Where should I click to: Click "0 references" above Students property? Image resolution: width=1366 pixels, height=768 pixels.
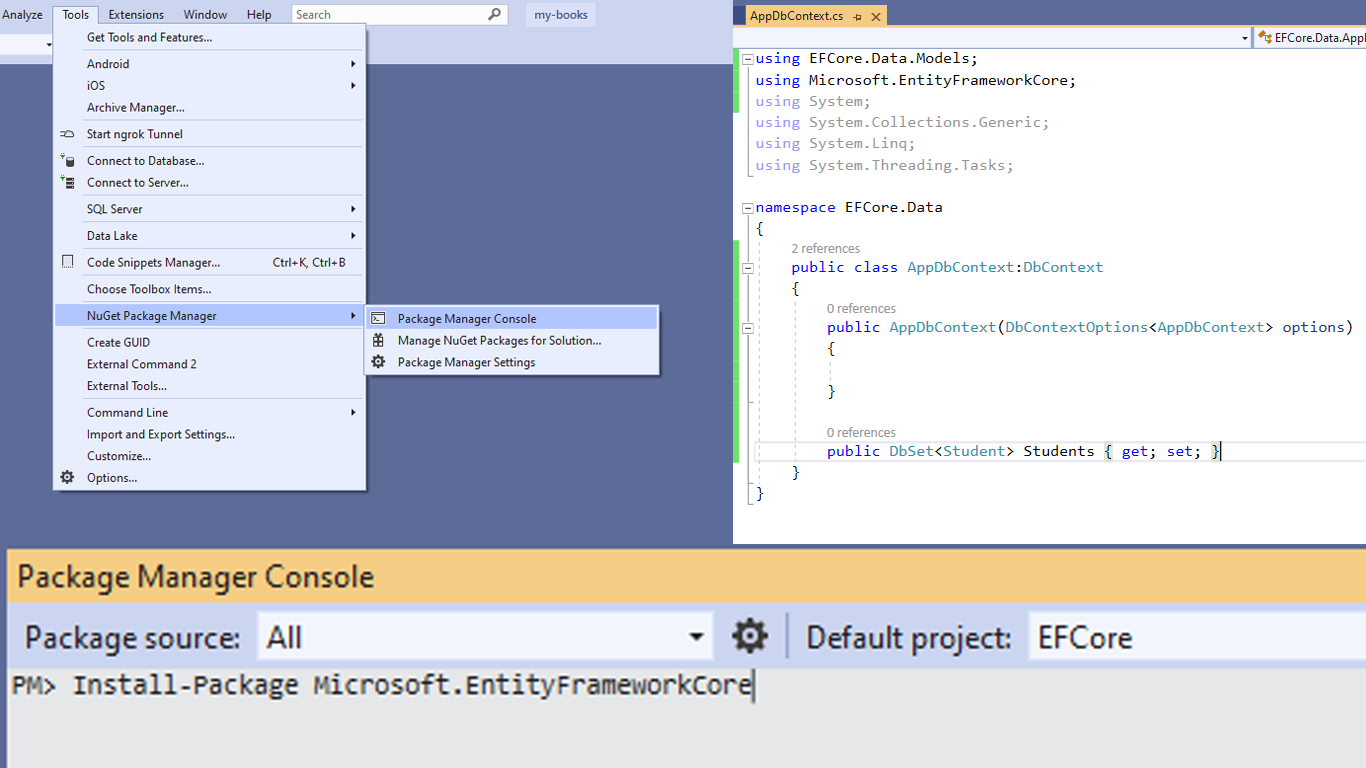861,432
